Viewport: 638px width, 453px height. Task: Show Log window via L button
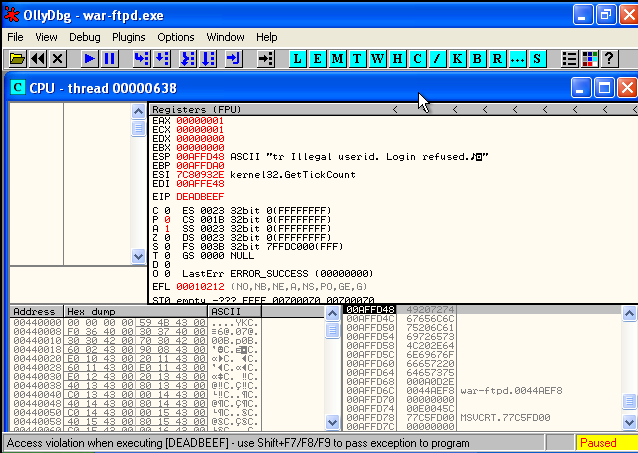[297, 59]
